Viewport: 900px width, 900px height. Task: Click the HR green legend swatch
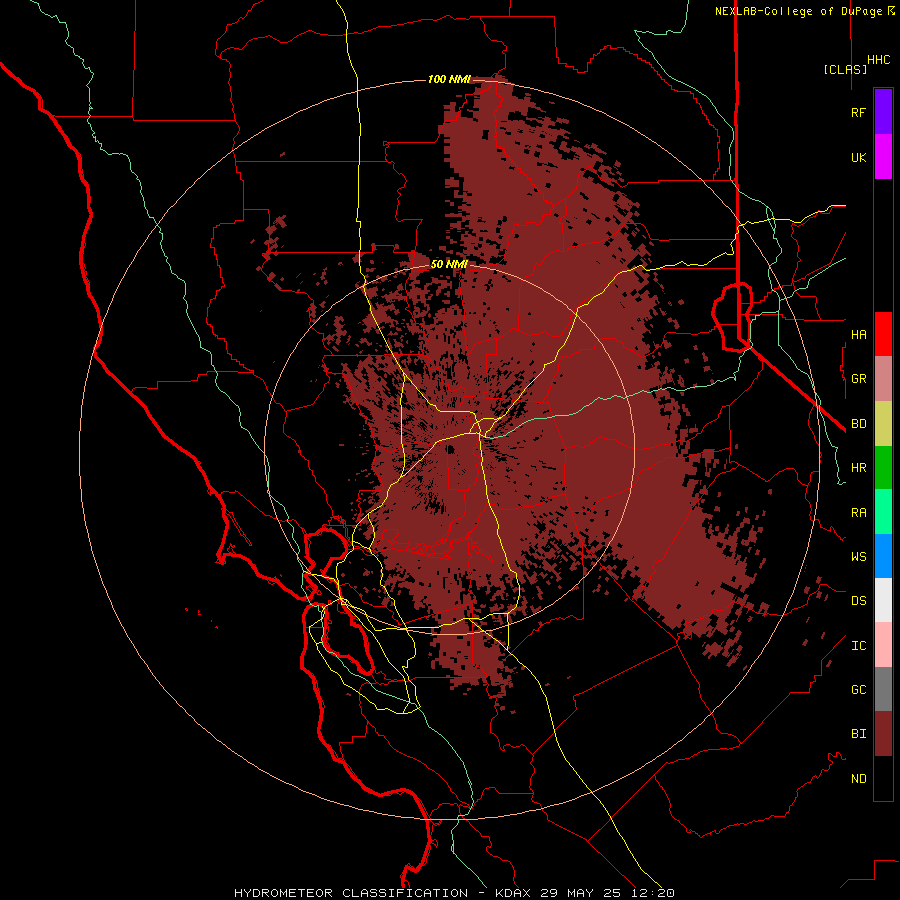[883, 468]
